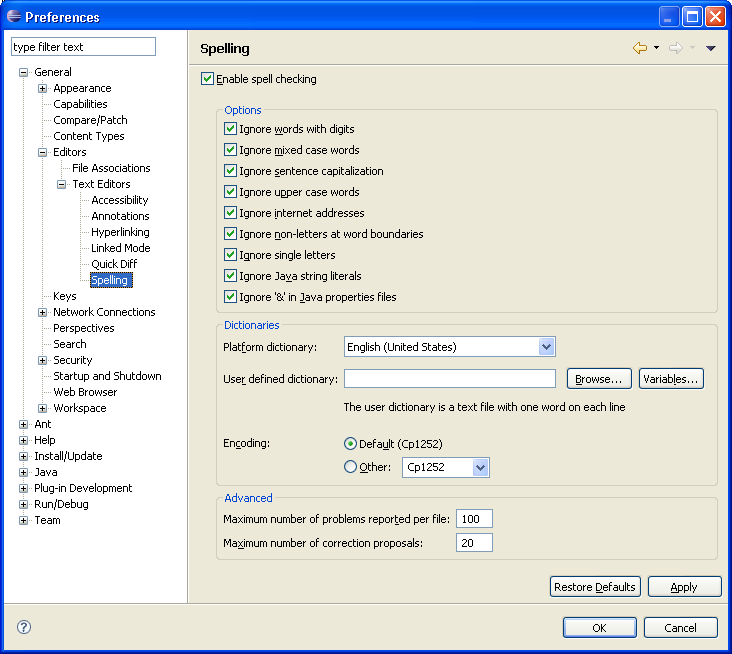Image resolution: width=732 pixels, height=654 pixels.
Task: Open Search preference page
Action: click(70, 344)
